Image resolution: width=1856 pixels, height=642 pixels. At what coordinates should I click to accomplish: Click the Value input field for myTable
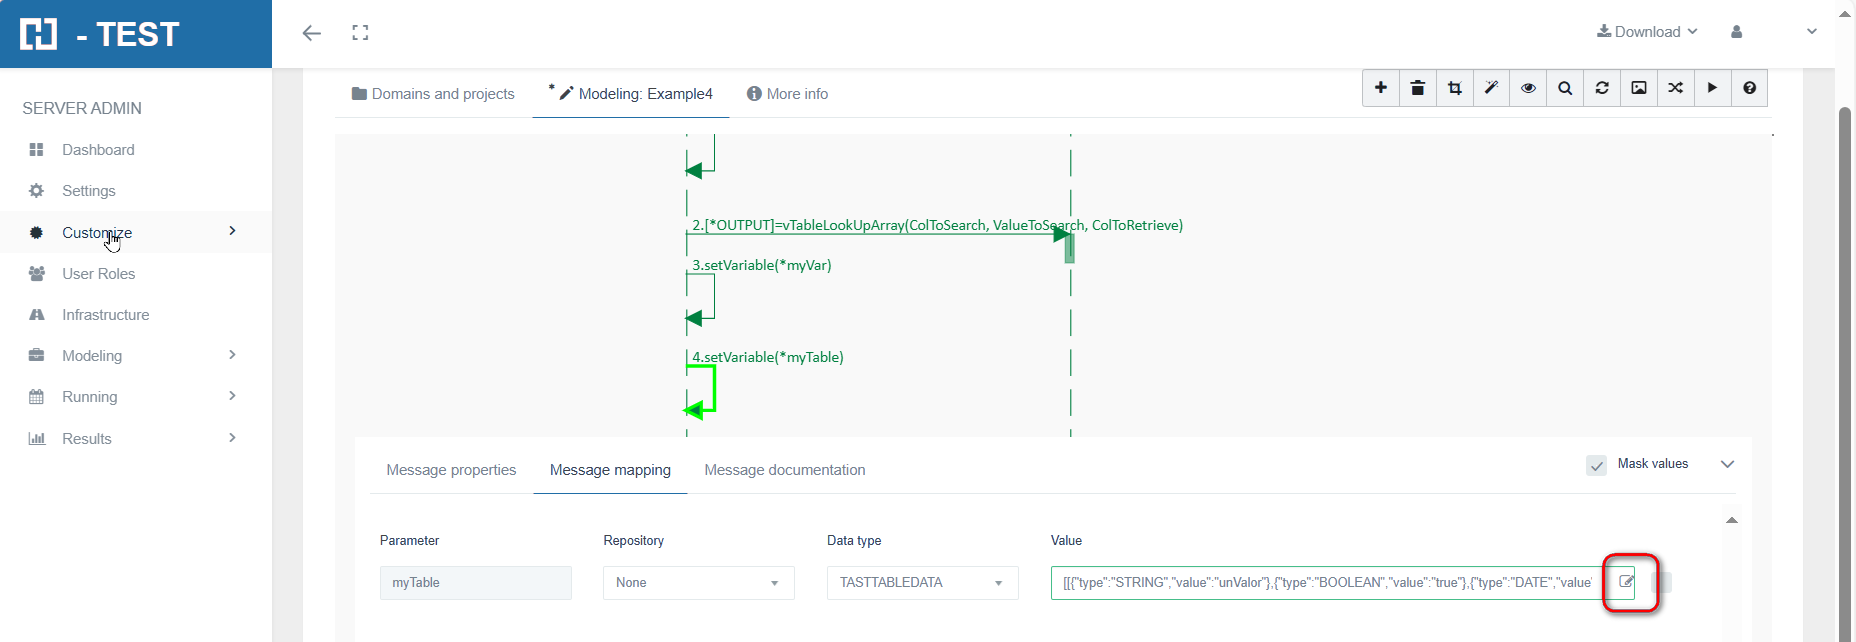pyautogui.click(x=1326, y=583)
